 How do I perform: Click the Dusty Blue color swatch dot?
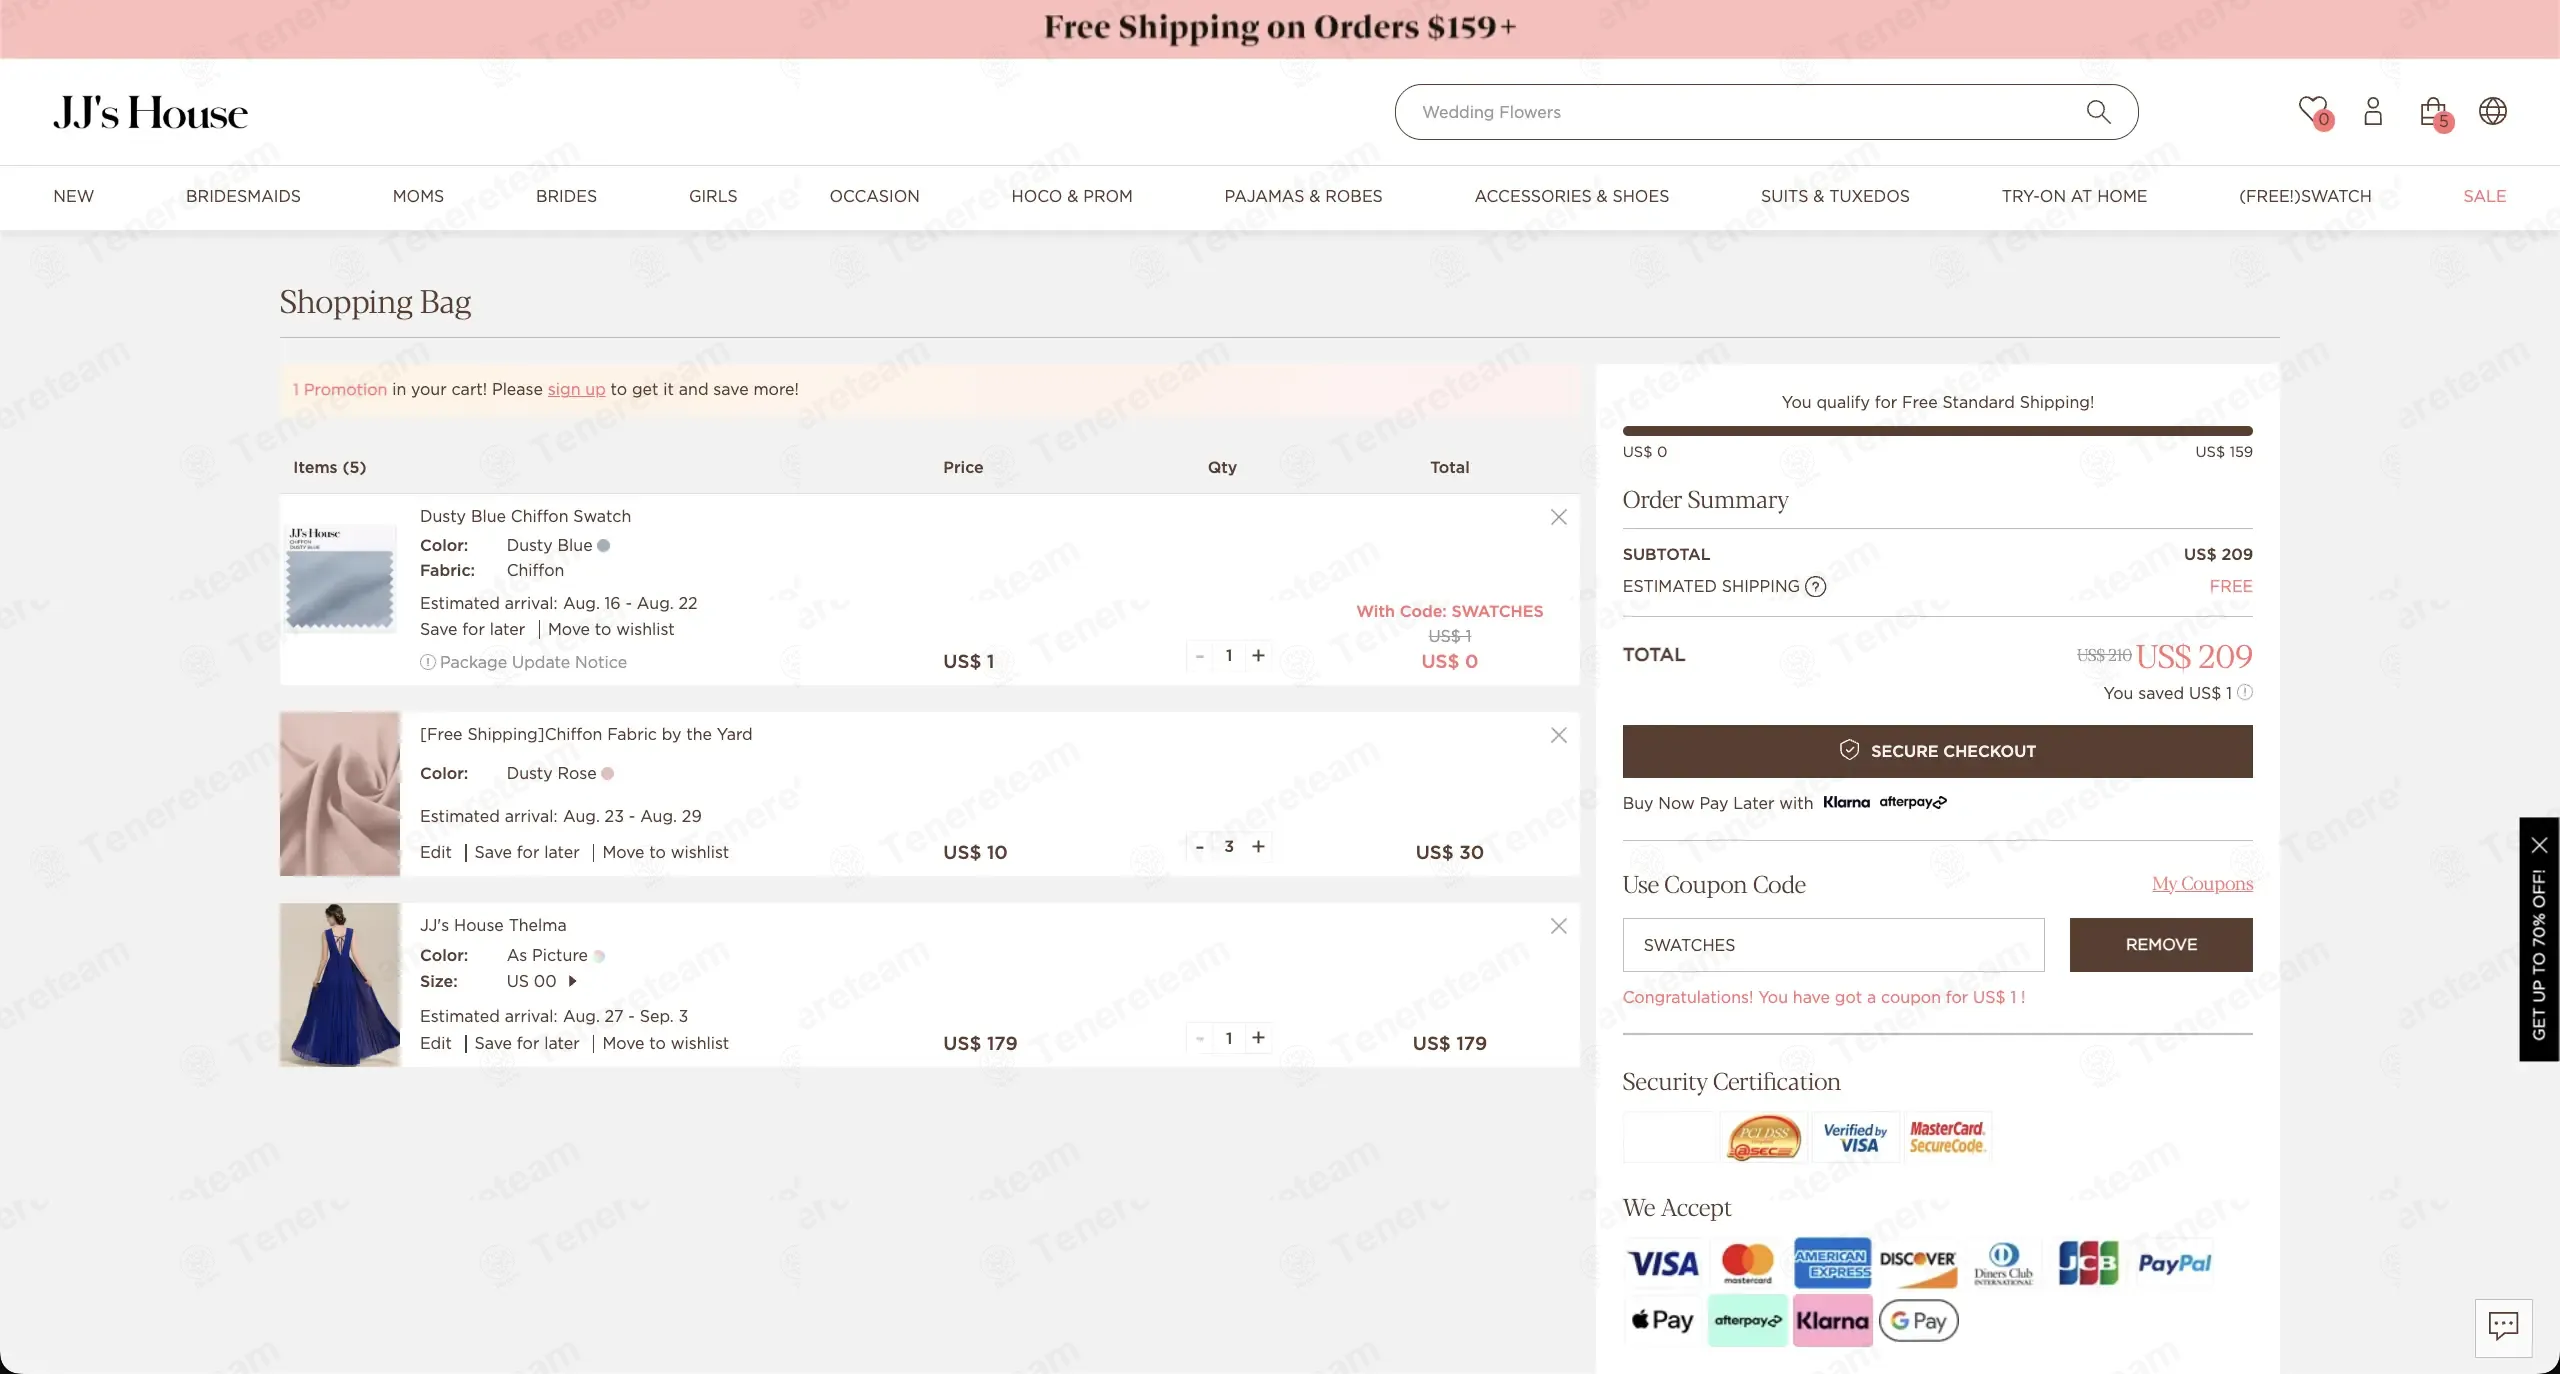pyautogui.click(x=603, y=546)
